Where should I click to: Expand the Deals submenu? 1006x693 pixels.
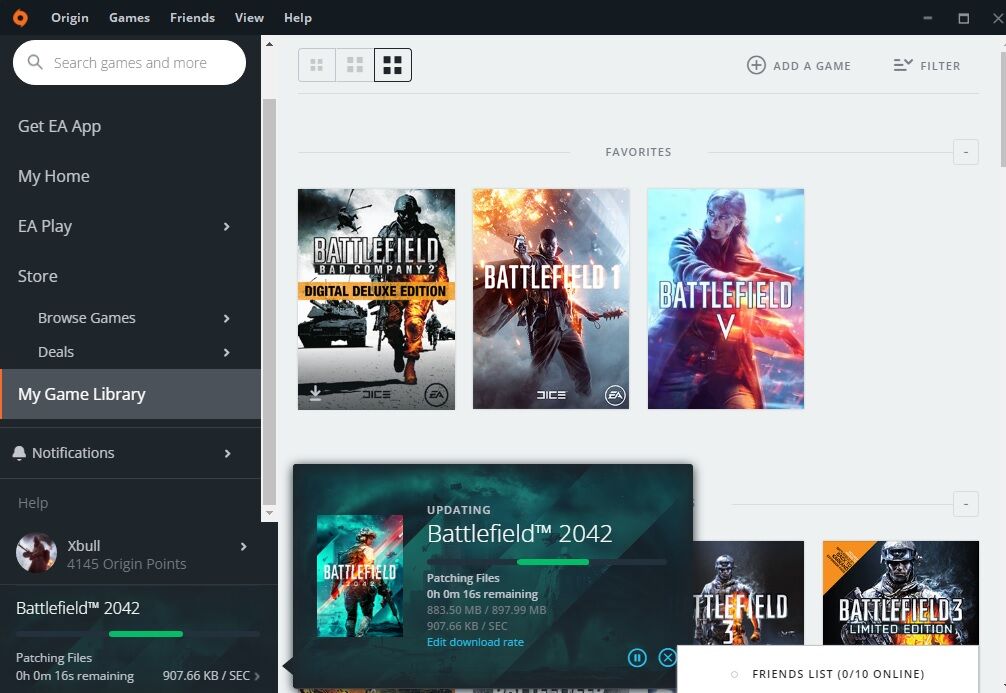(226, 352)
